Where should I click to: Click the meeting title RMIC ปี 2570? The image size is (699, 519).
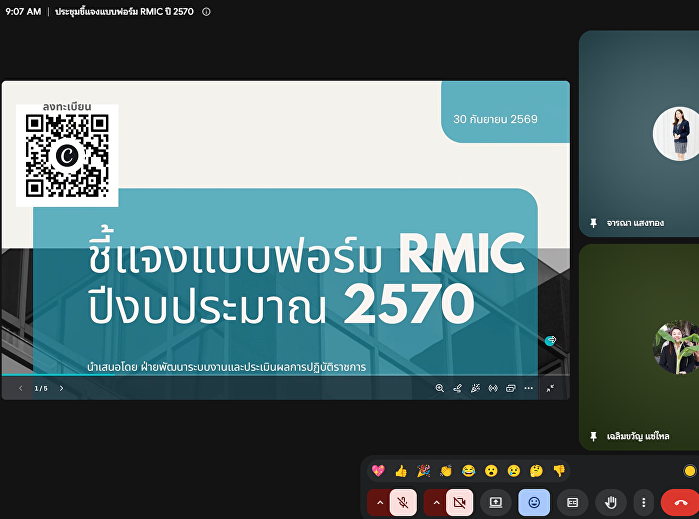pos(124,12)
